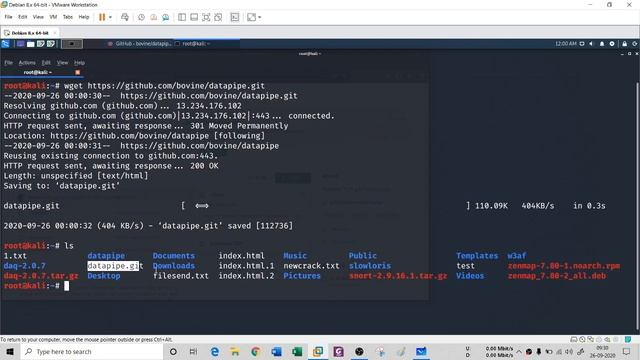Image resolution: width=640 pixels, height=360 pixels.
Task: Open the snapshot manager icon
Action: pyautogui.click(x=166, y=17)
